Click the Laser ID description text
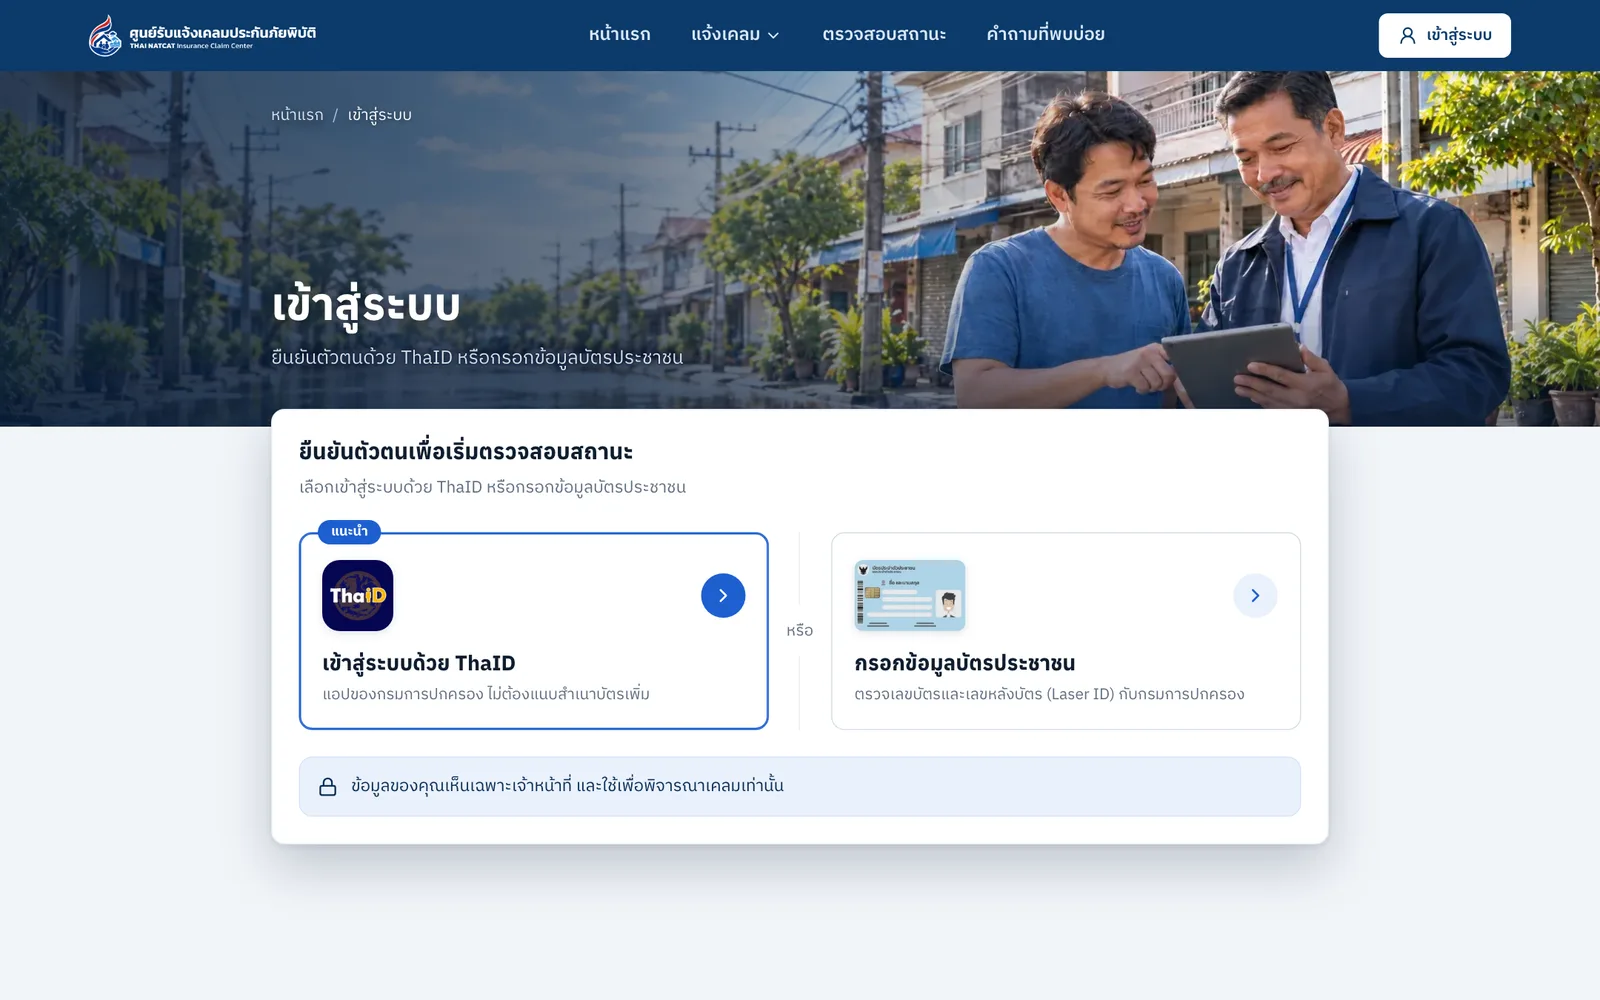1600x1000 pixels. pyautogui.click(x=1049, y=694)
